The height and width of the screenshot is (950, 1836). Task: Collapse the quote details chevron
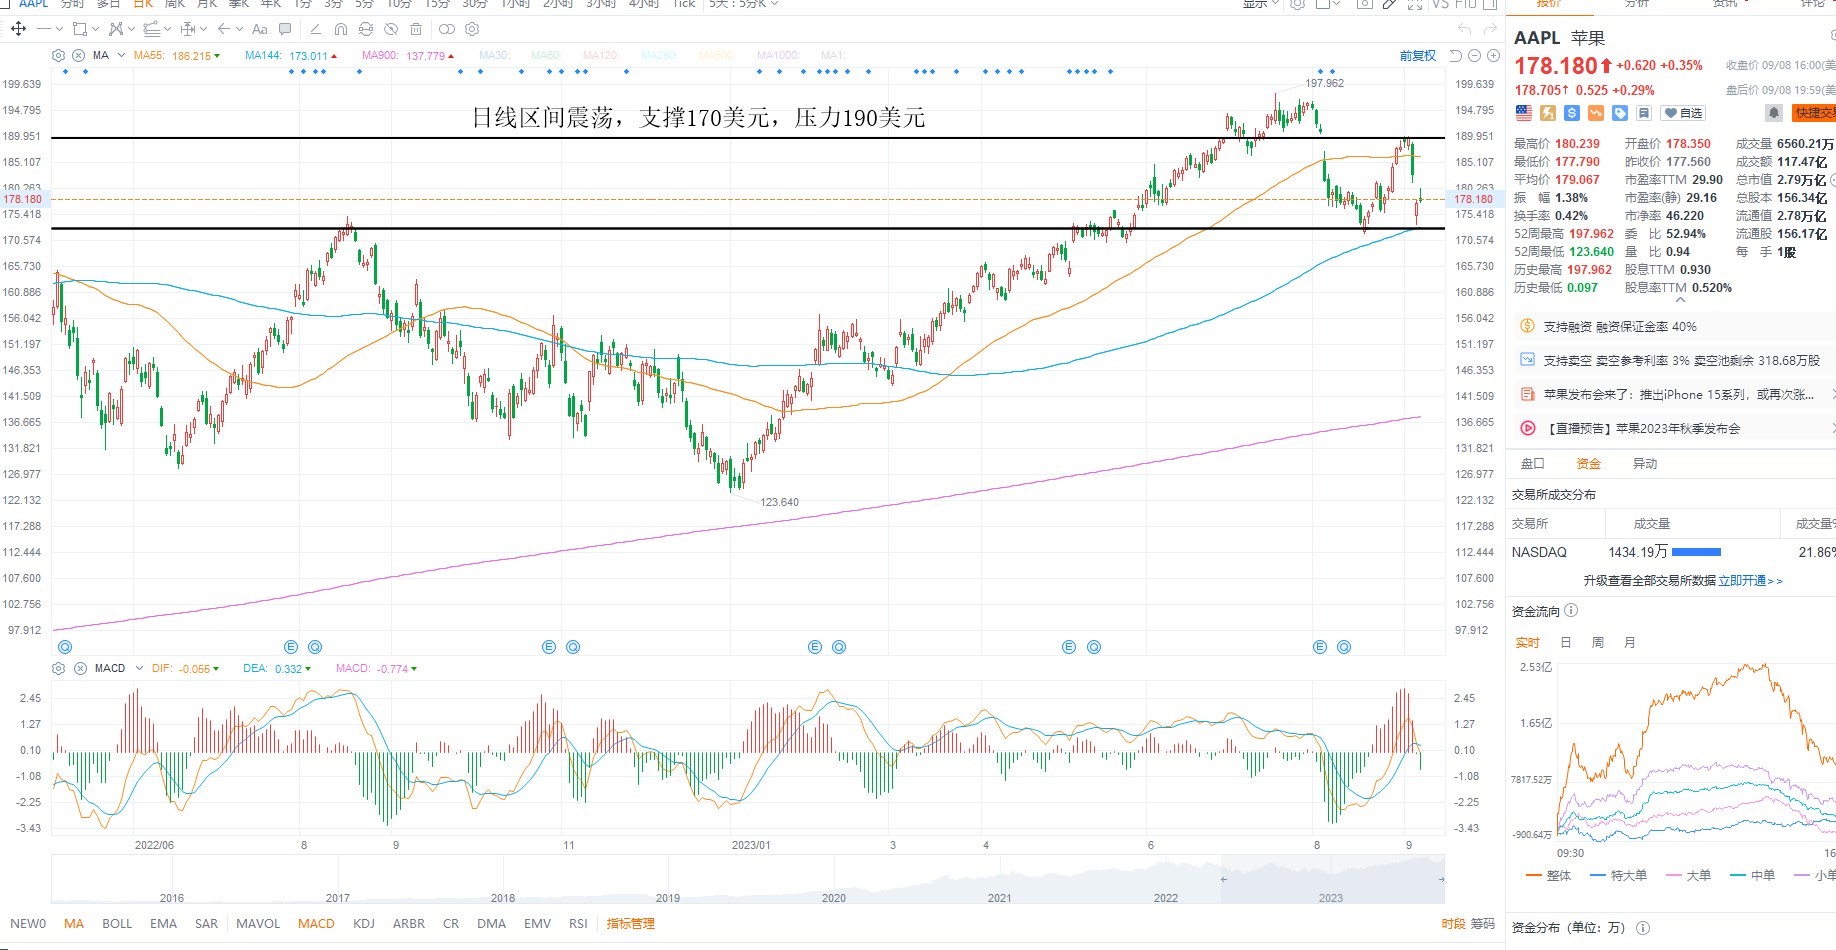click(x=1680, y=299)
